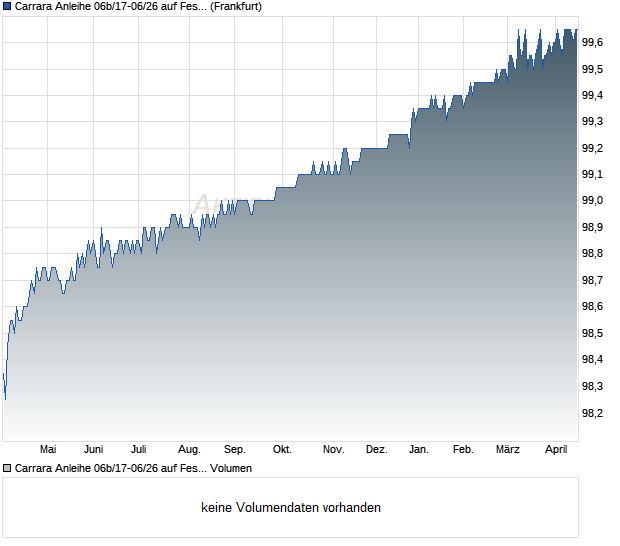Click the 98,8 y-axis value
The image size is (620, 546).
pyautogui.click(x=593, y=253)
